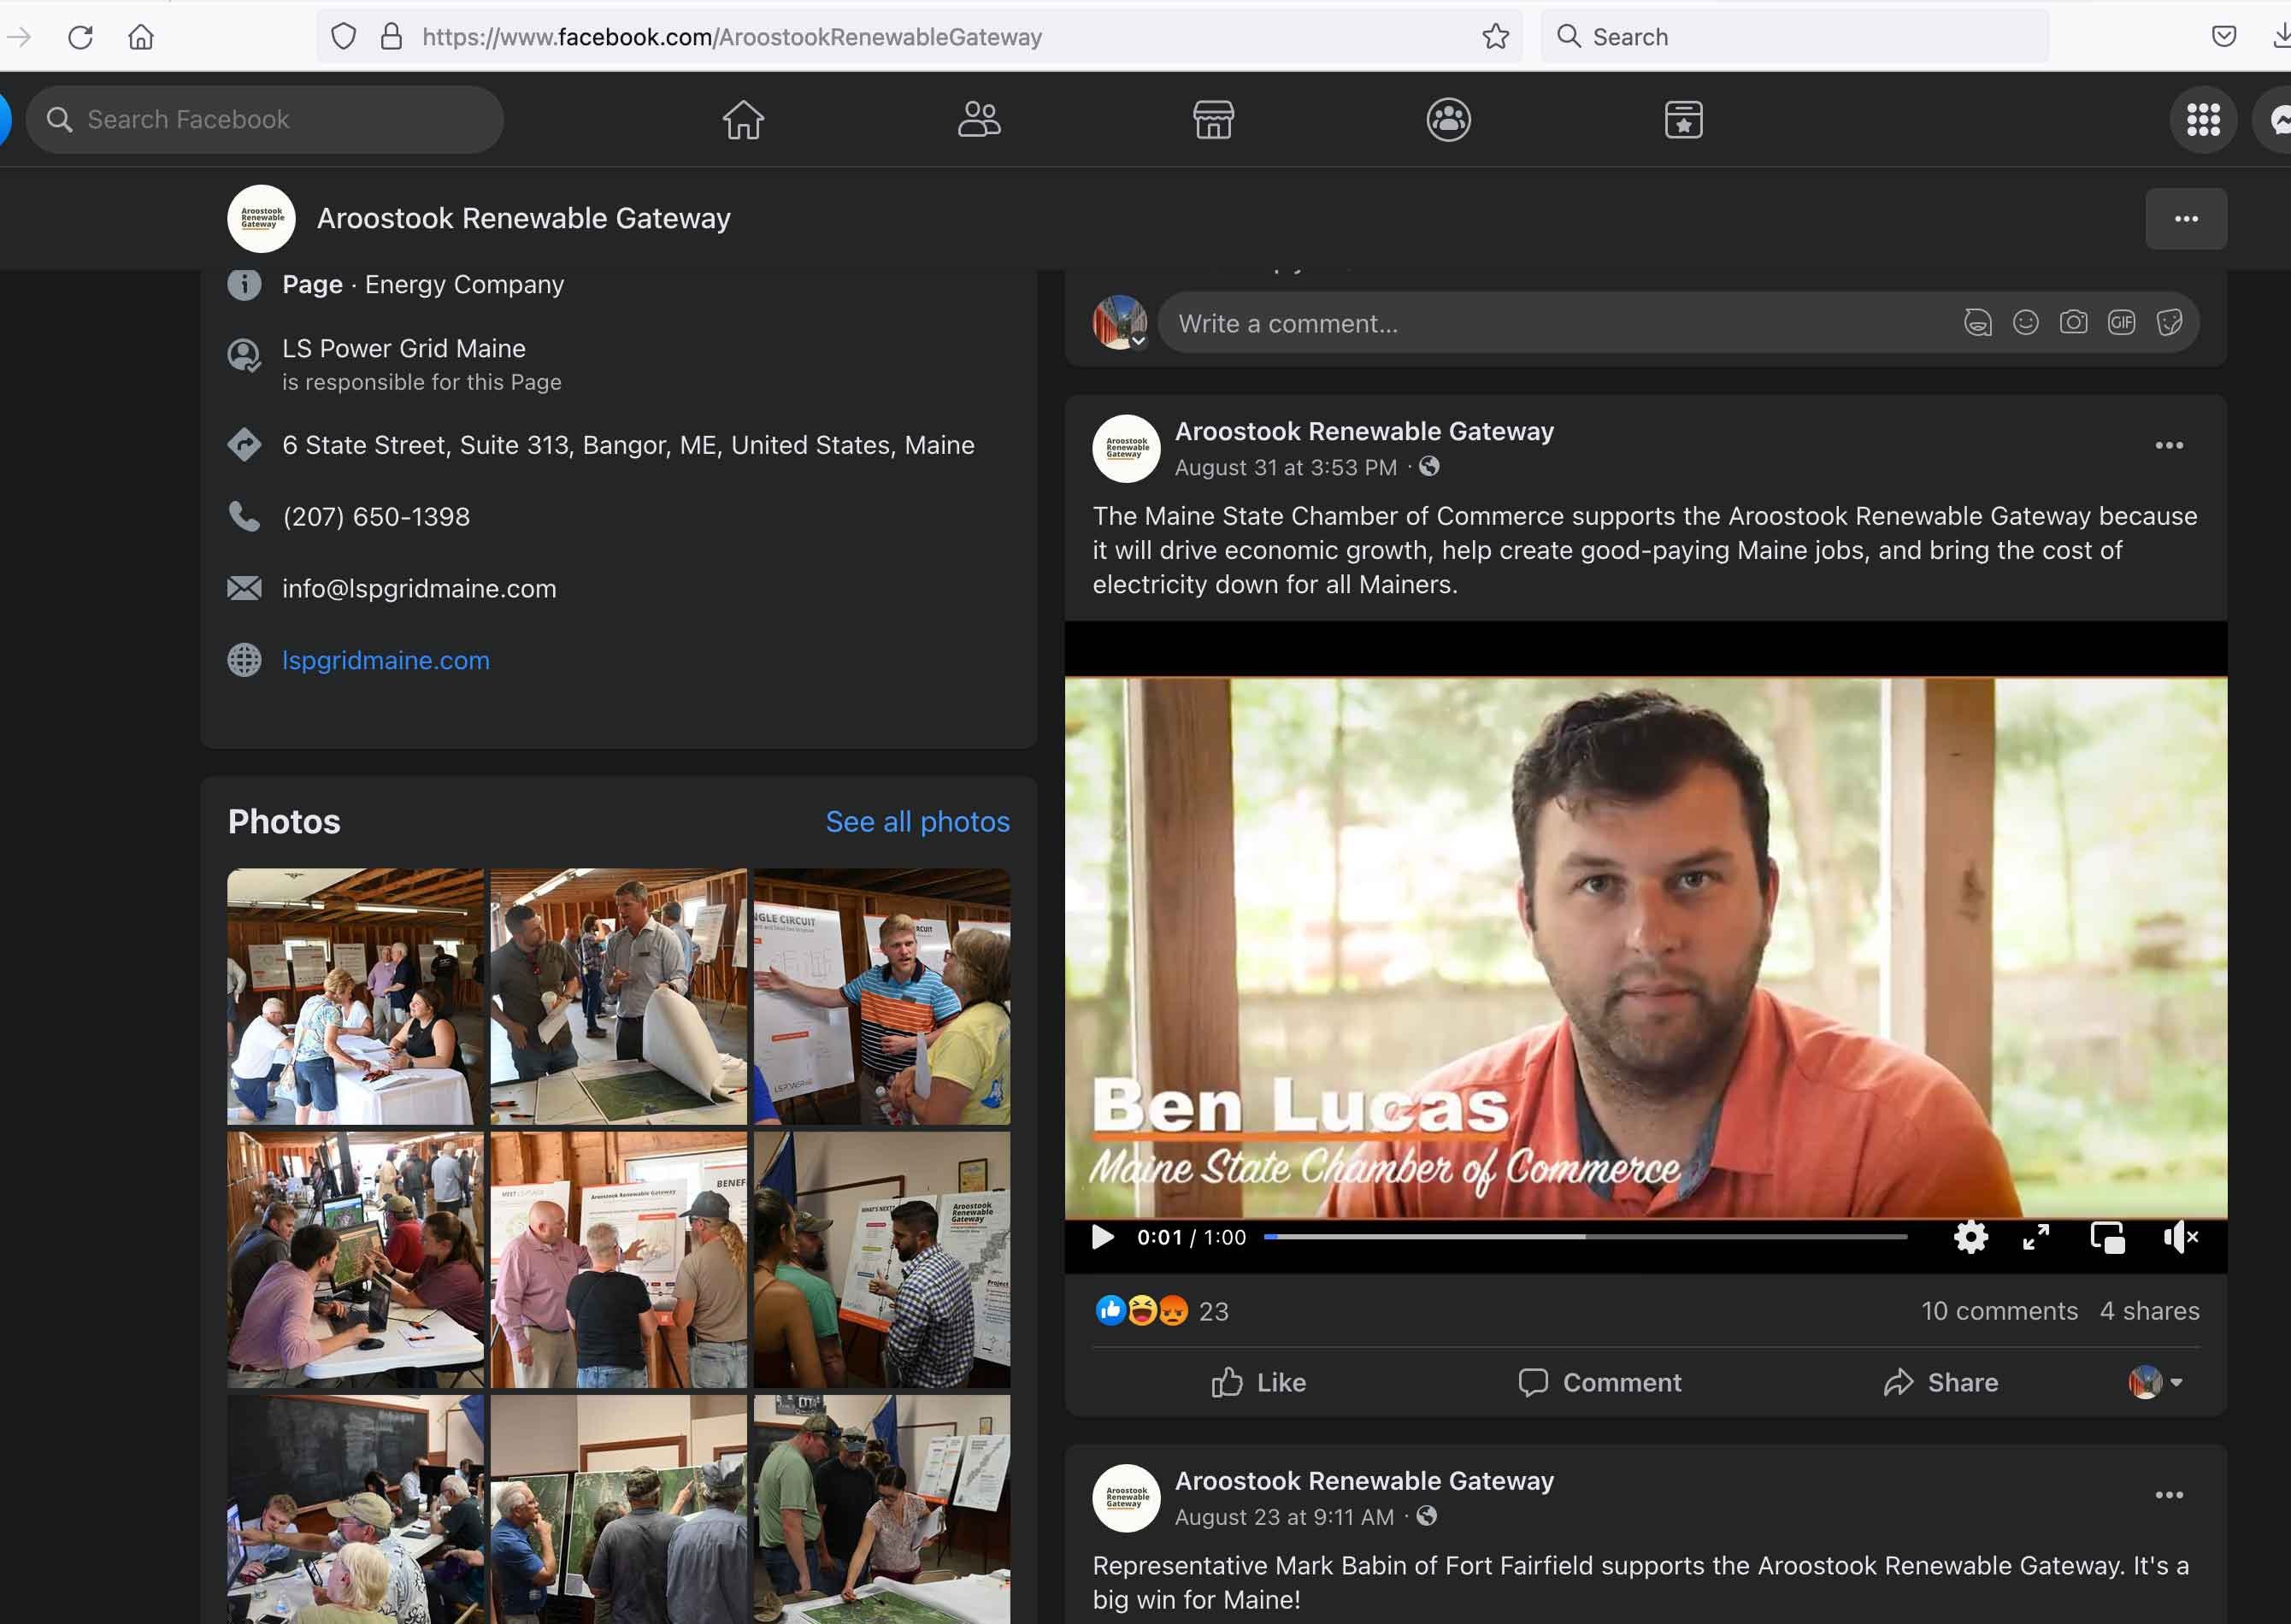The width and height of the screenshot is (2291, 1624).
Task: View the 4 shares of the post
Action: [2149, 1310]
